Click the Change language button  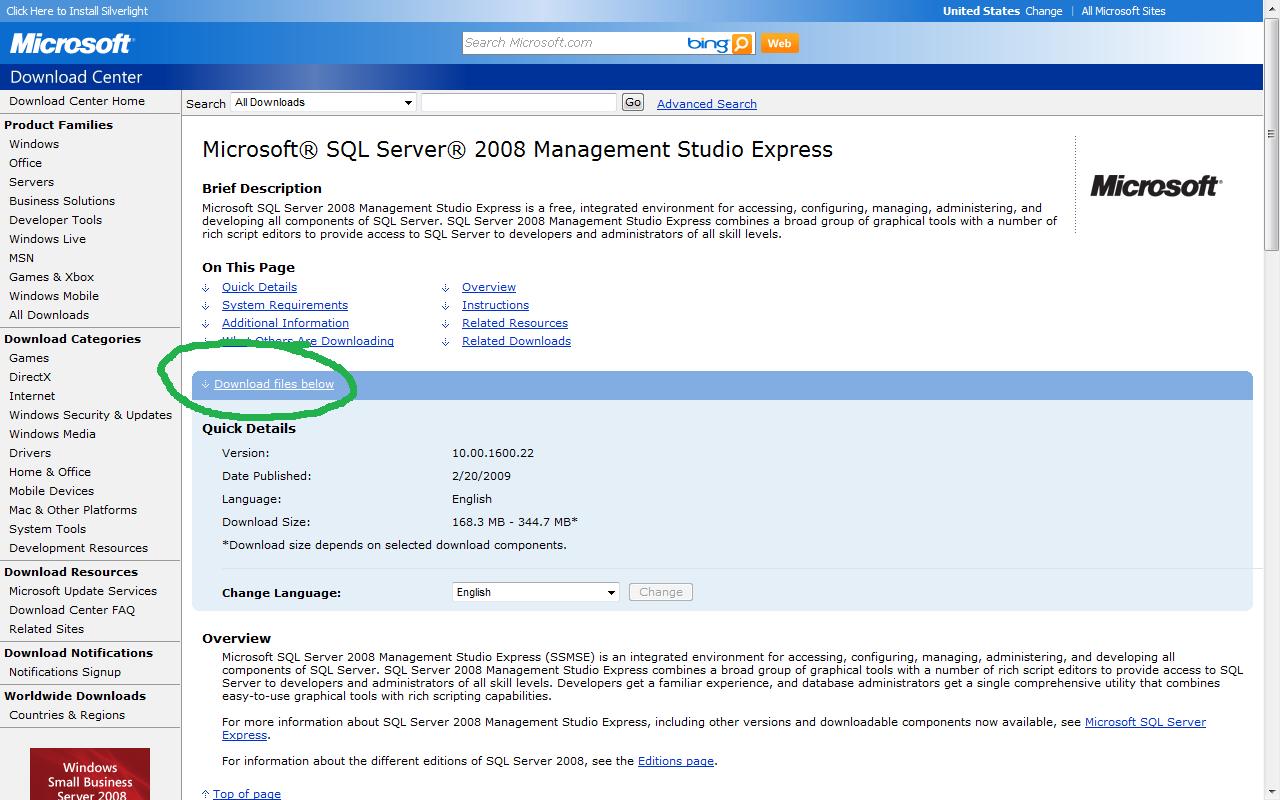[x=661, y=592]
